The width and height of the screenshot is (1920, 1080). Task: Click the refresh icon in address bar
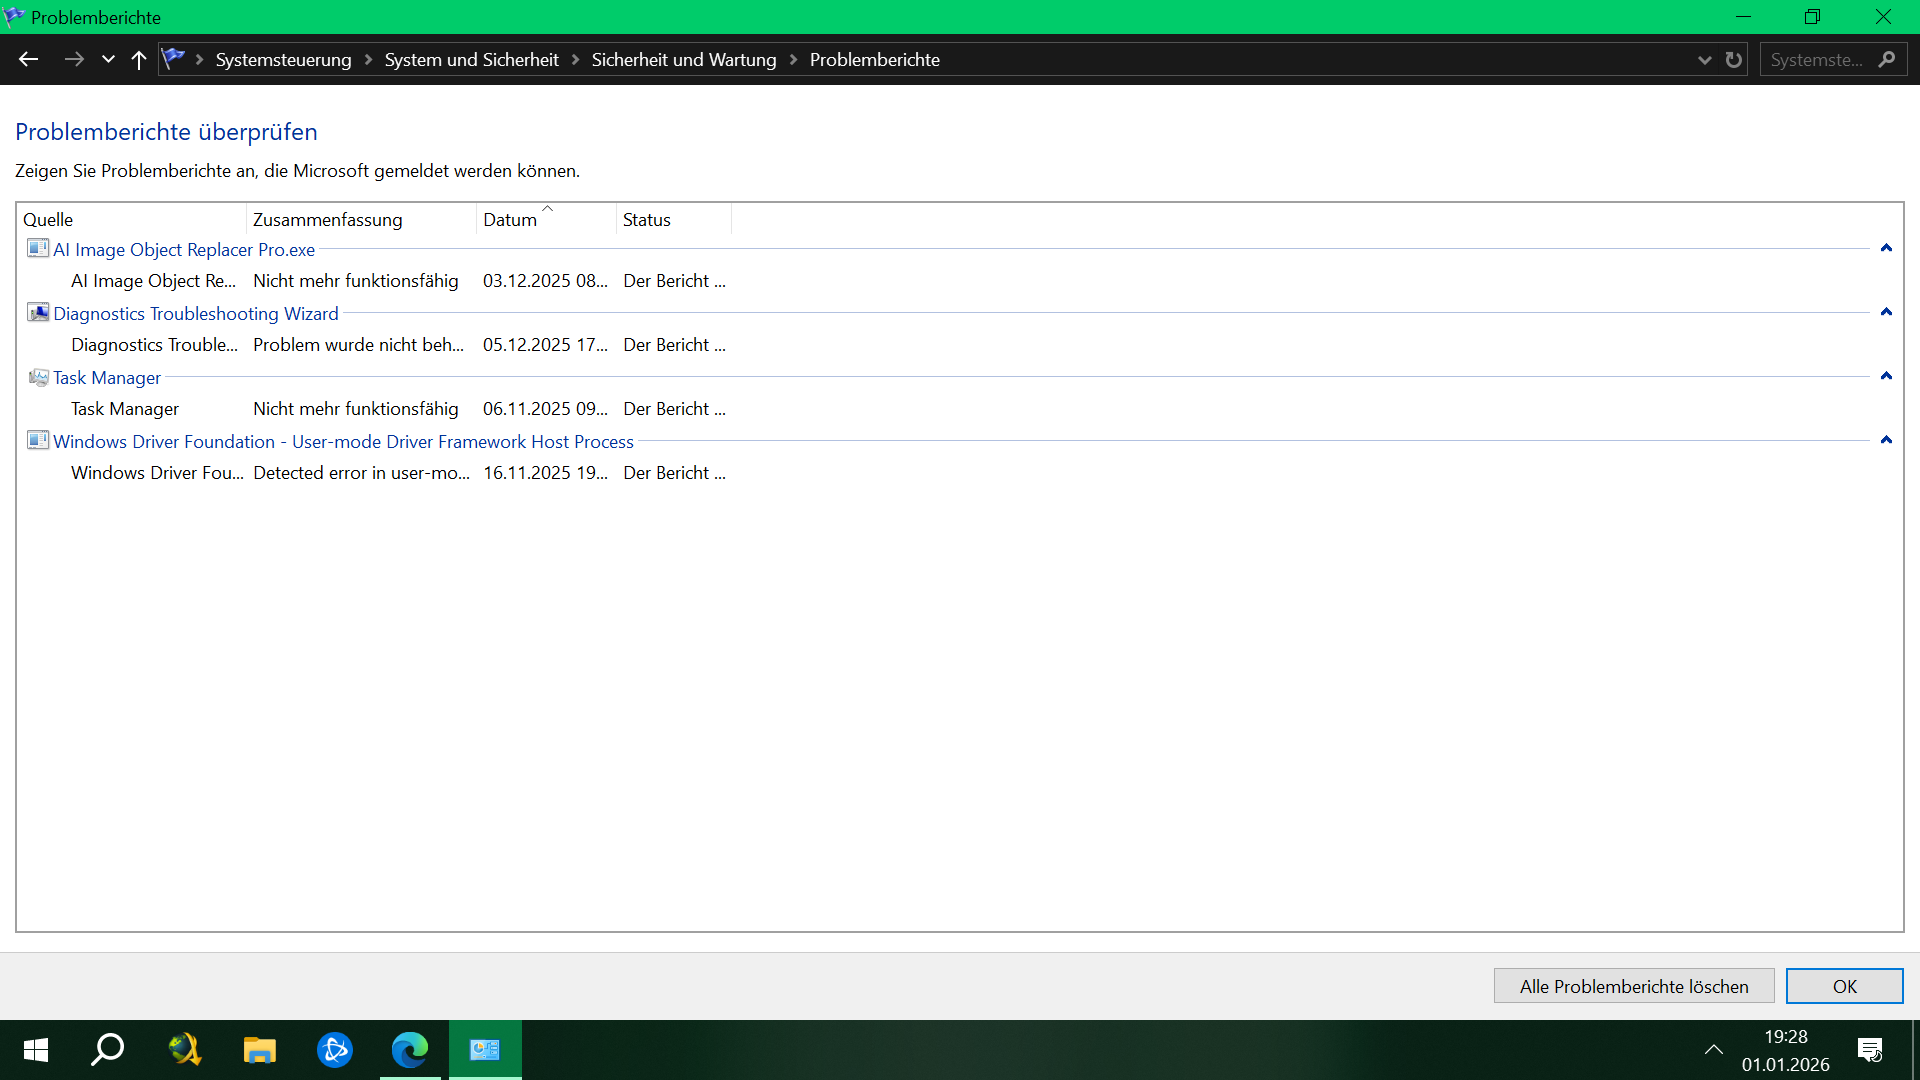tap(1734, 60)
